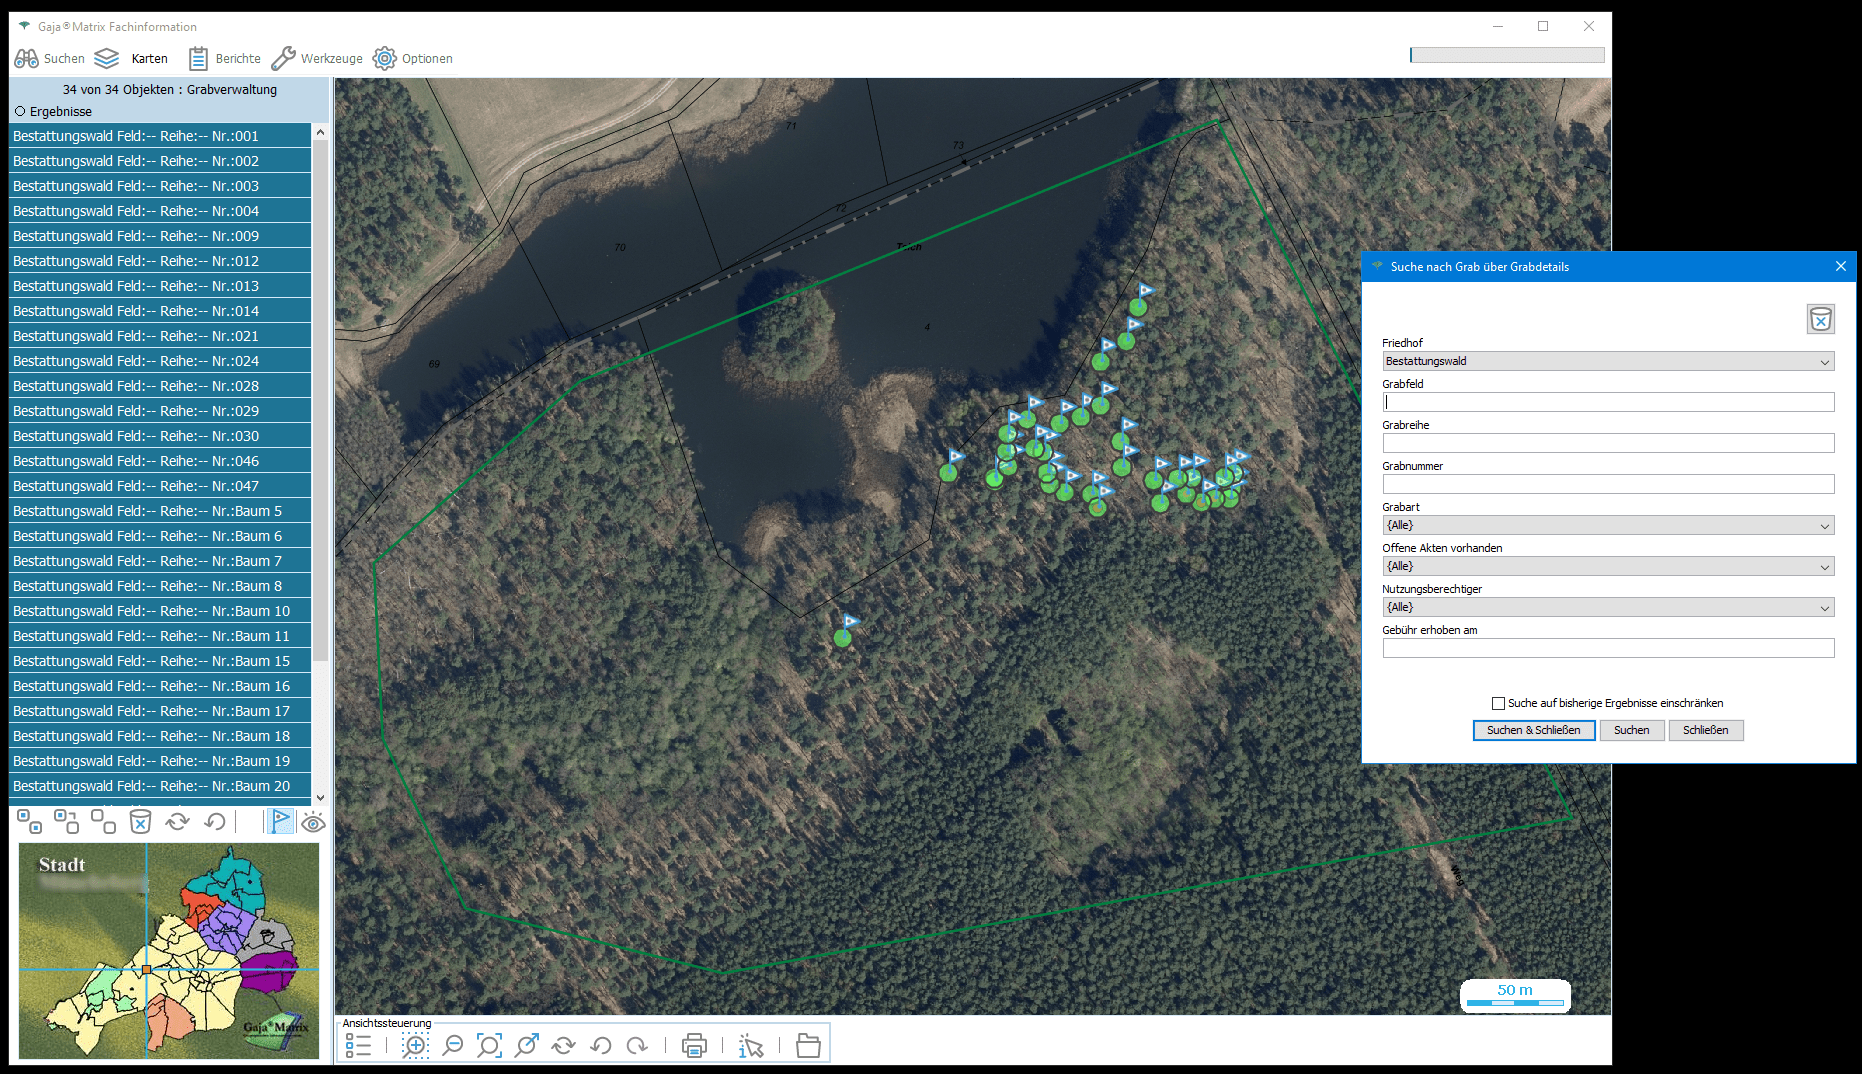The height and width of the screenshot is (1074, 1862).
Task: Toggle the flag marker display button
Action: click(280, 822)
